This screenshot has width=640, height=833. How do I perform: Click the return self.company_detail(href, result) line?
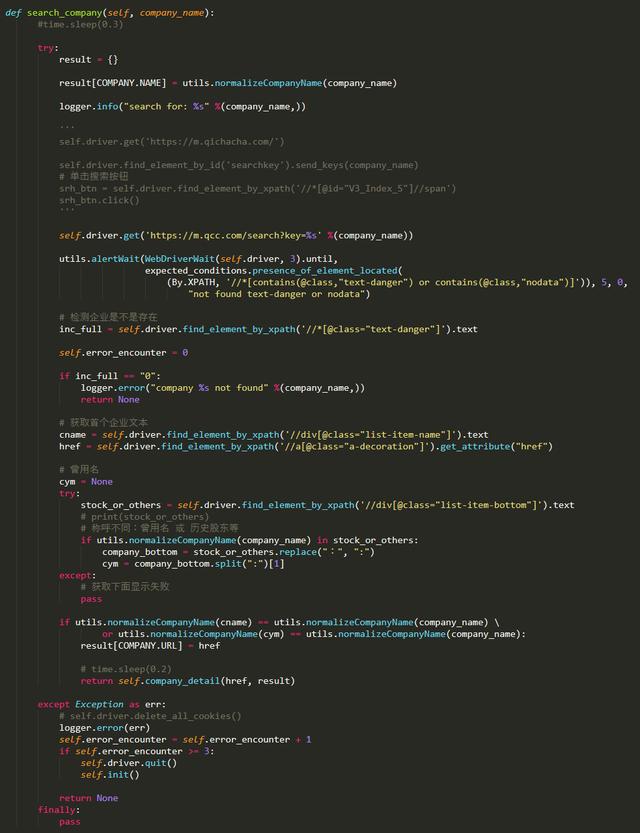[188, 681]
